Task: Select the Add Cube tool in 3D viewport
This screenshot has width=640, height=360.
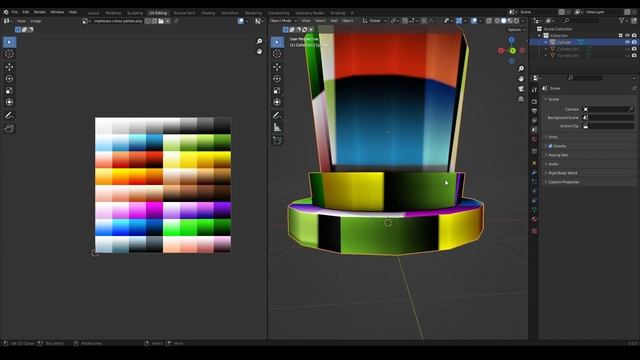Action: coord(277,141)
